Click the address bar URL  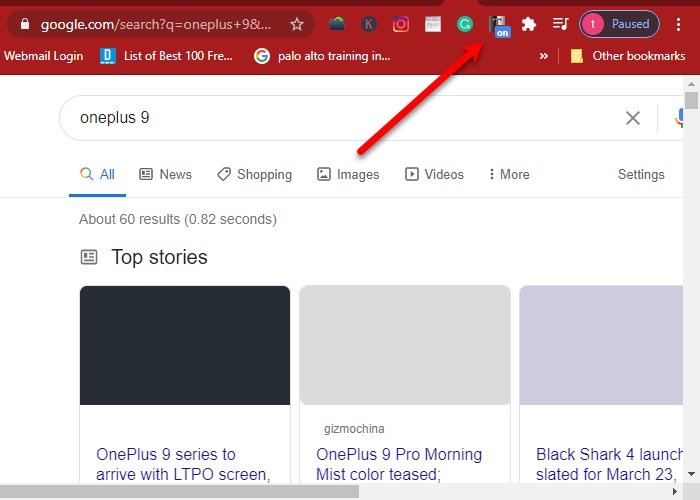pyautogui.click(x=155, y=24)
